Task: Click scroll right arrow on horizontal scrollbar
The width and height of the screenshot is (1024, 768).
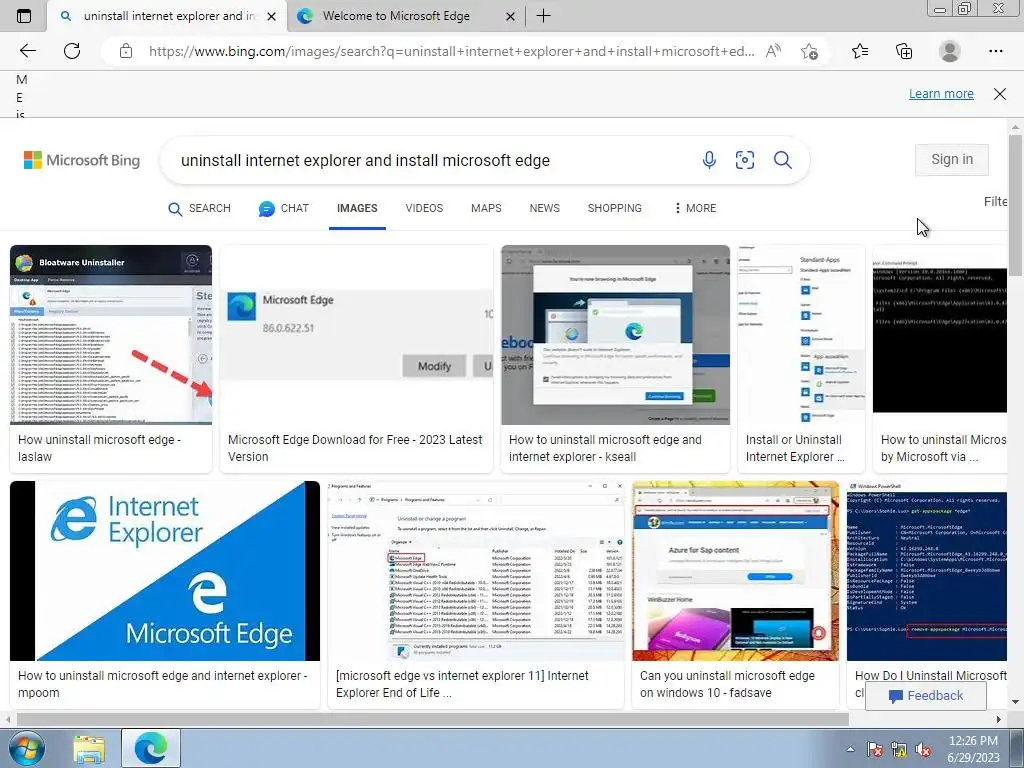Action: click(999, 719)
